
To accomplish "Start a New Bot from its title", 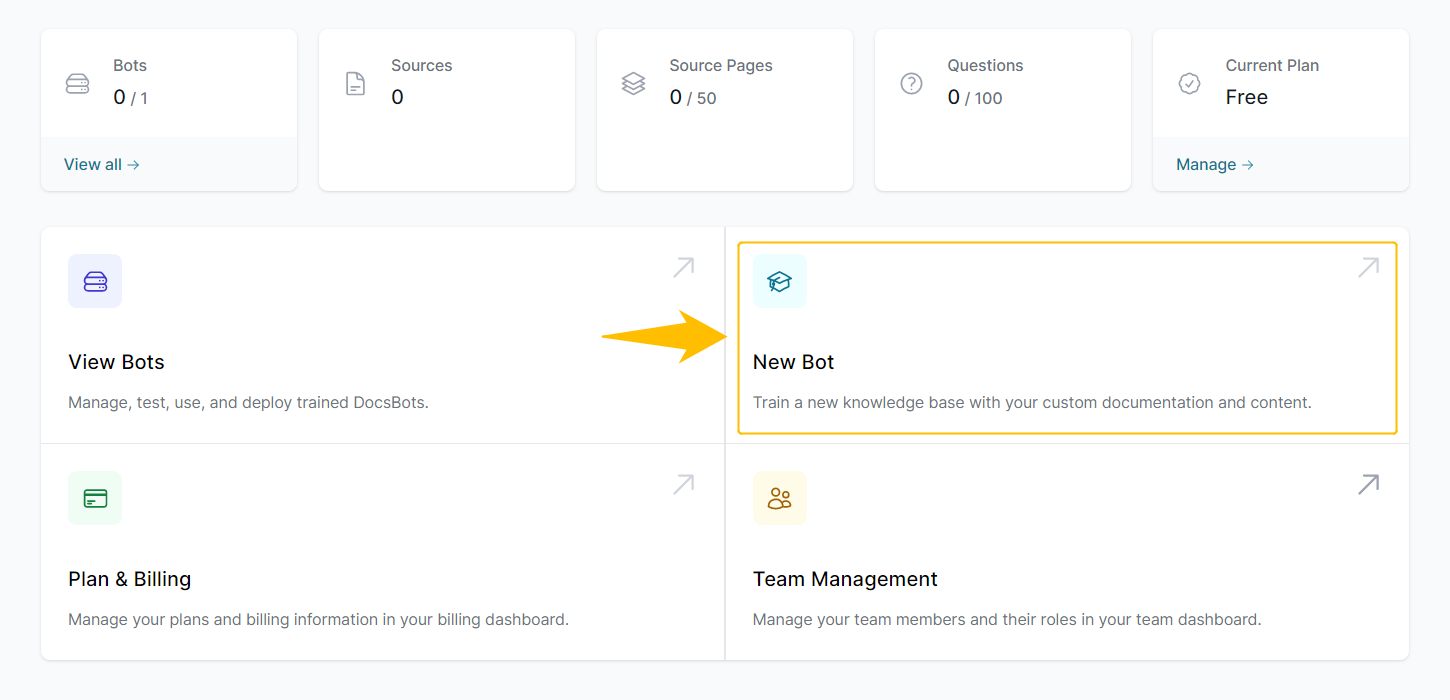I will coord(794,362).
